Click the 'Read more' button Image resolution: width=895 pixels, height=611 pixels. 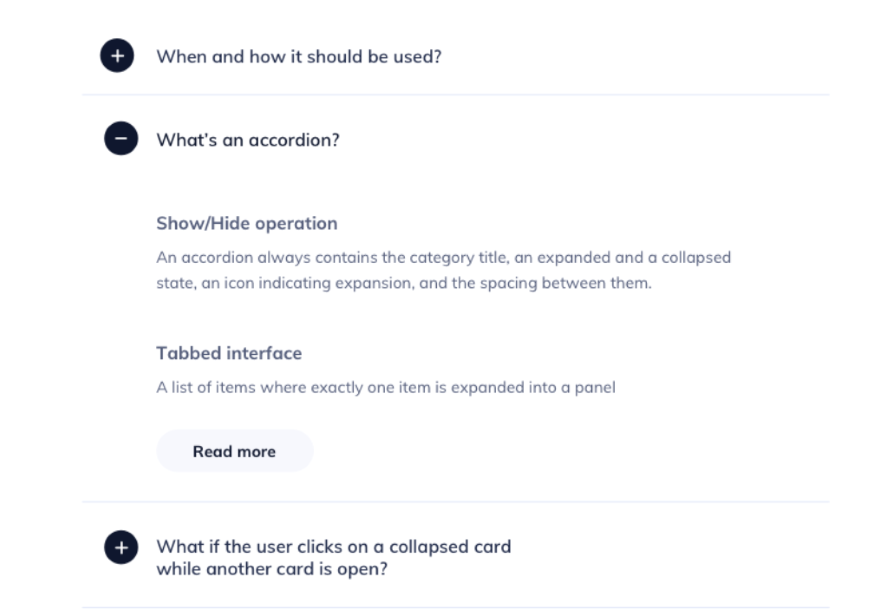coord(235,451)
